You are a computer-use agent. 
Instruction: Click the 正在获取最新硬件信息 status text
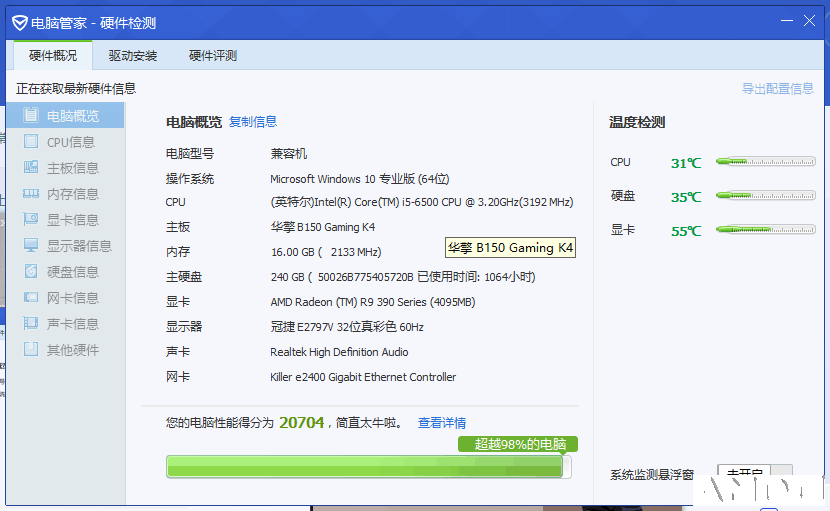76,88
